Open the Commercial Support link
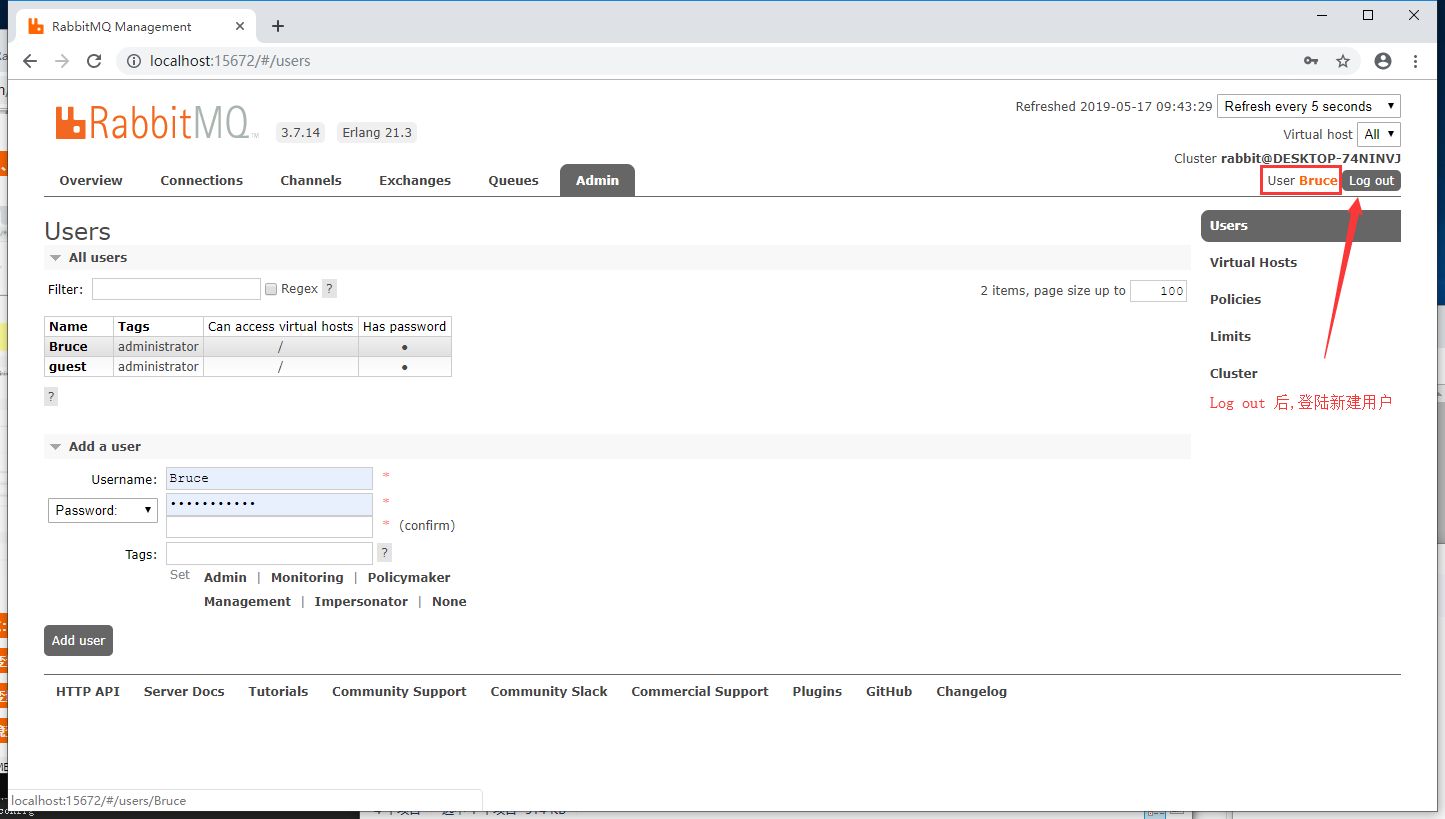1445x819 pixels. (x=700, y=692)
